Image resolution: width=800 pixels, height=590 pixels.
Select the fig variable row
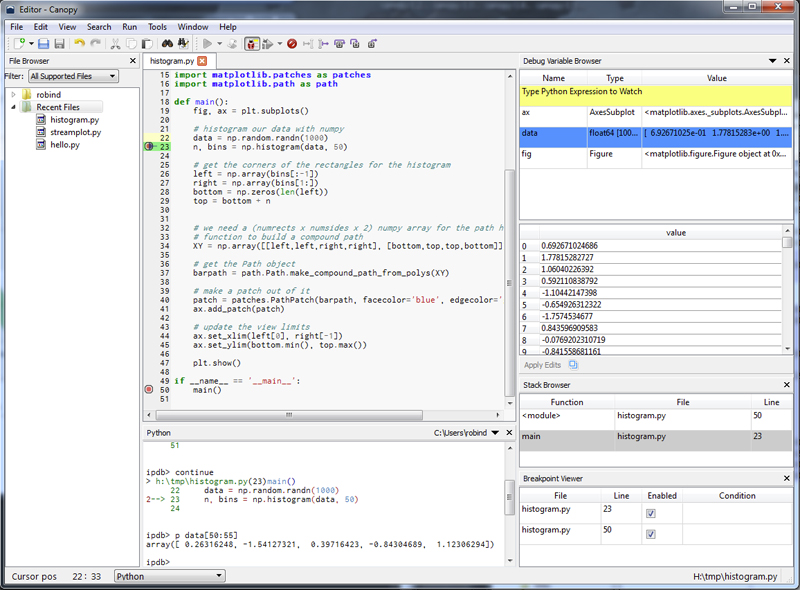click(656, 158)
